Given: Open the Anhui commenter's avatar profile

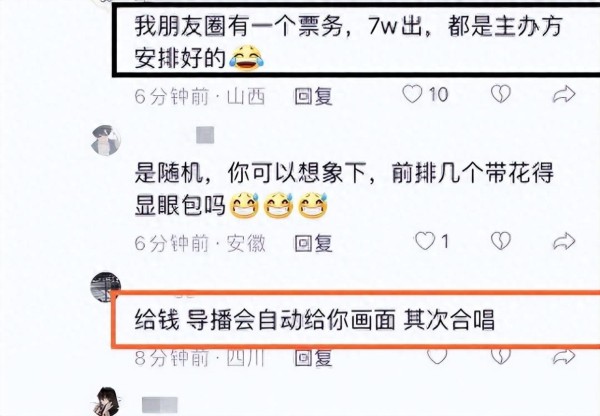Looking at the screenshot, I should 106,140.
